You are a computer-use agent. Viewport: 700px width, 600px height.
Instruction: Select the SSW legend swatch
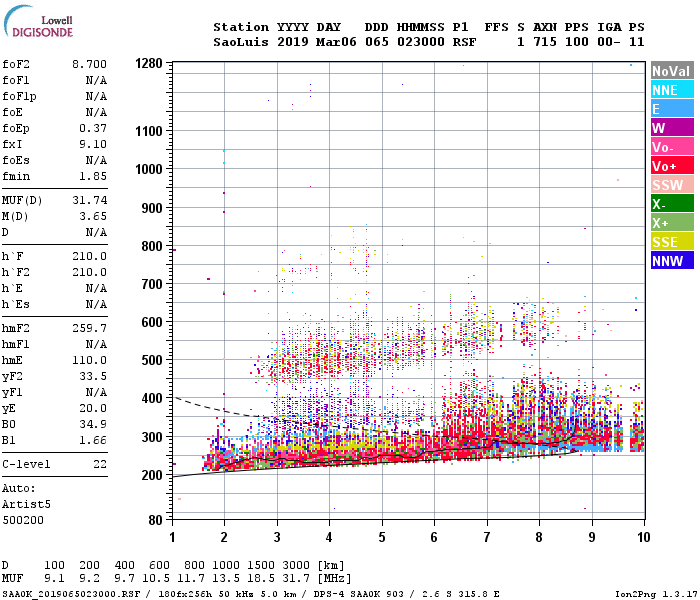point(672,185)
